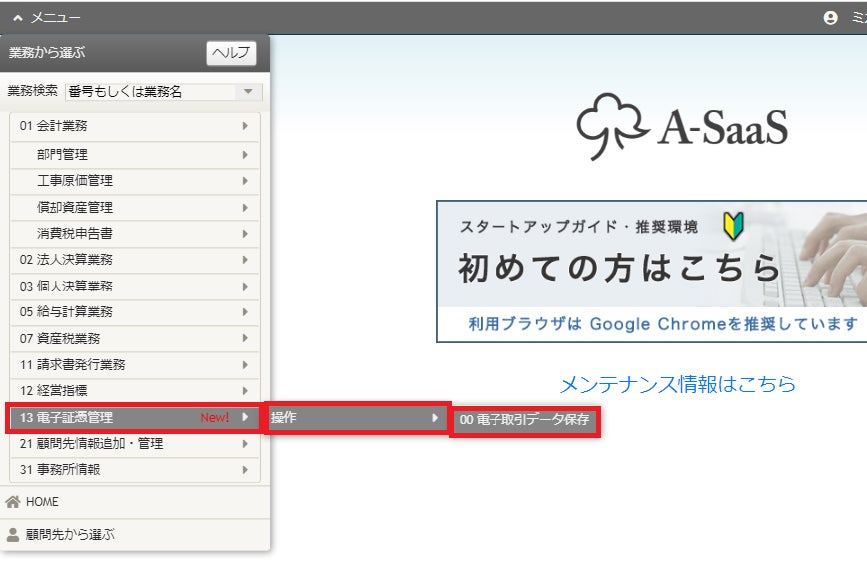The width and height of the screenshot is (867, 581).
Task: Expand the 消費税申告書 submenu arrow
Action: [x=245, y=234]
